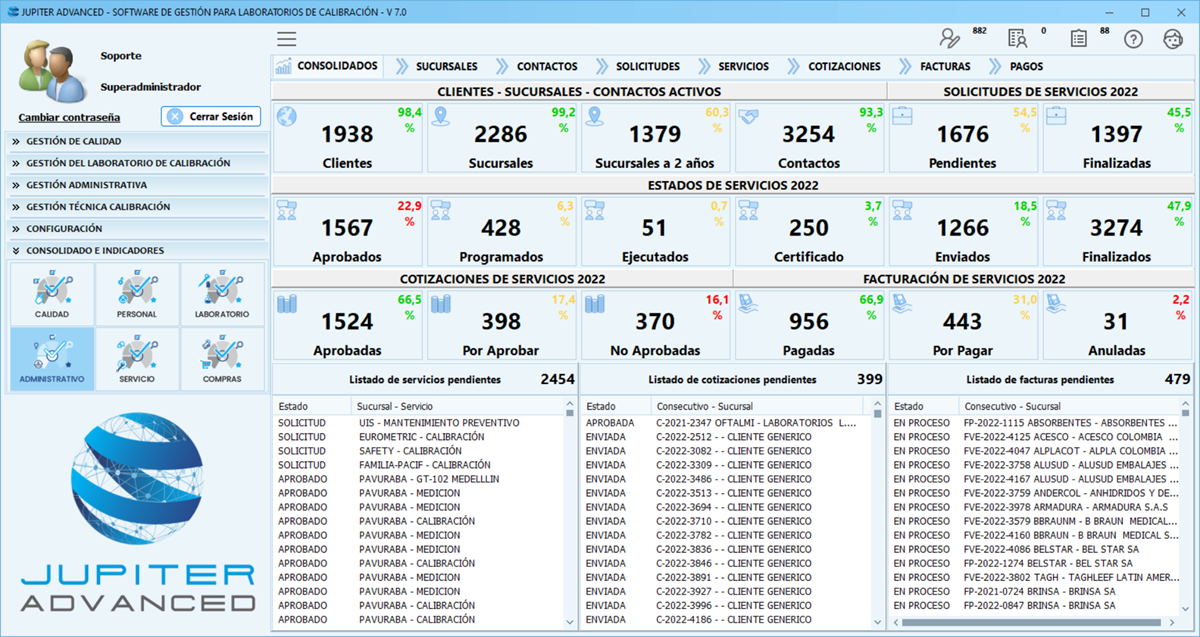This screenshot has height=637, width=1200.
Task: Click the help question mark icon
Action: (1133, 38)
